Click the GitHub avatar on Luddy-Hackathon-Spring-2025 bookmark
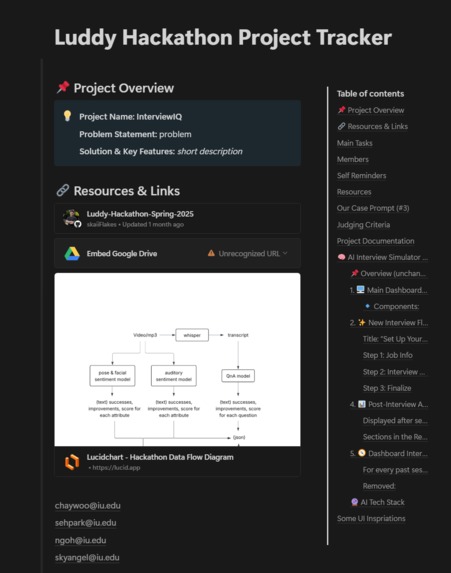This screenshot has width=451, height=573. click(72, 218)
